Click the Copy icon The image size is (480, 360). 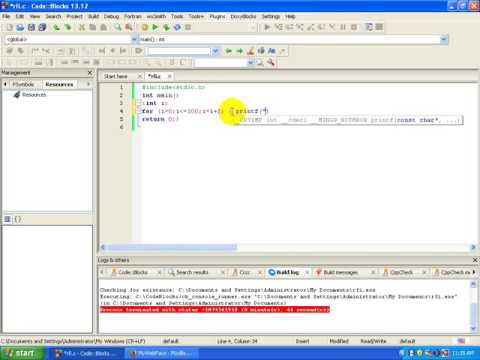point(93,27)
